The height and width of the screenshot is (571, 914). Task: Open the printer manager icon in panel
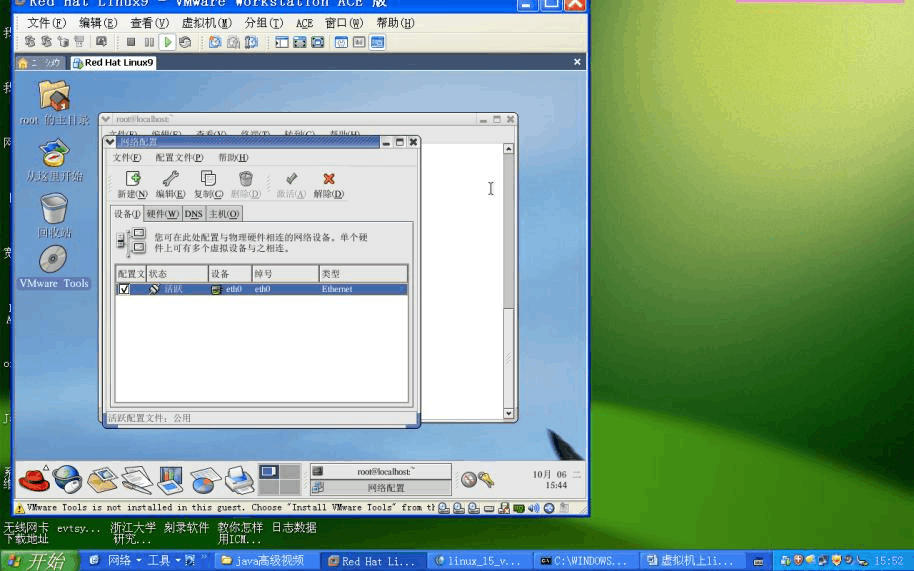pyautogui.click(x=239, y=480)
